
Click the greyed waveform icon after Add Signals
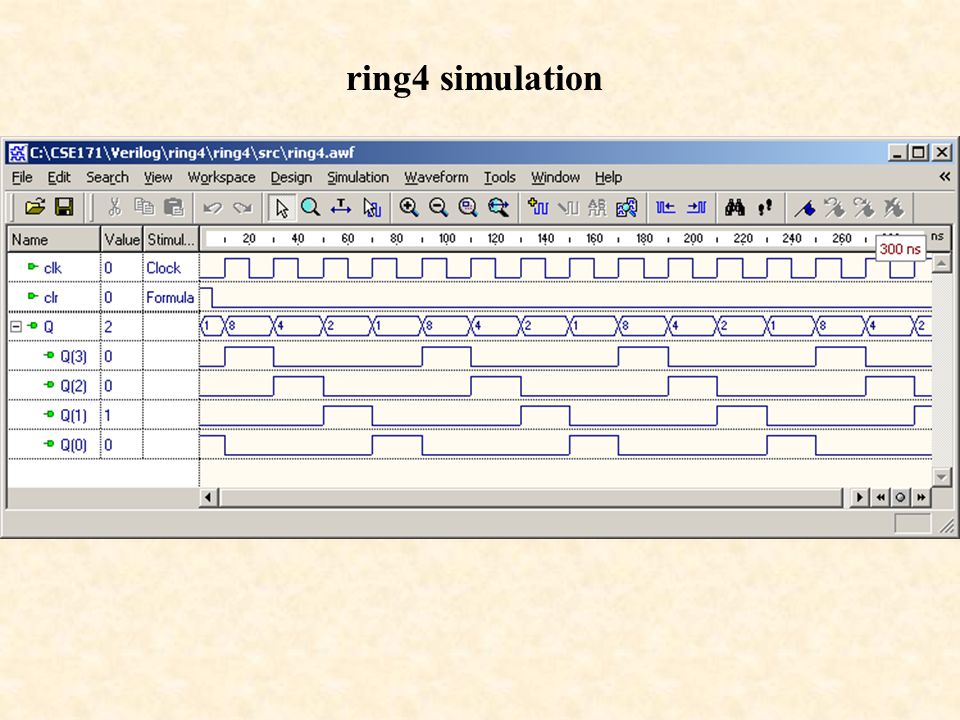tap(568, 208)
